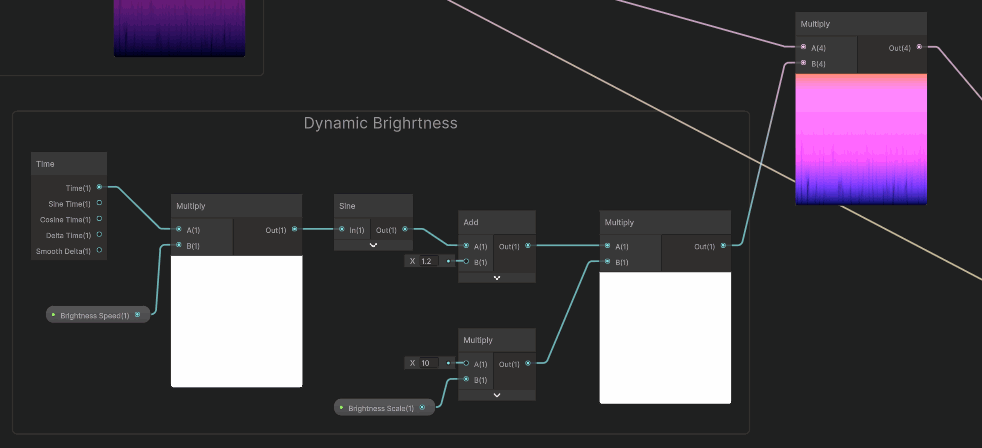The image size is (982, 448).
Task: Click B(1) port of Multiply fed by Brightness Speed
Action: tap(179, 245)
